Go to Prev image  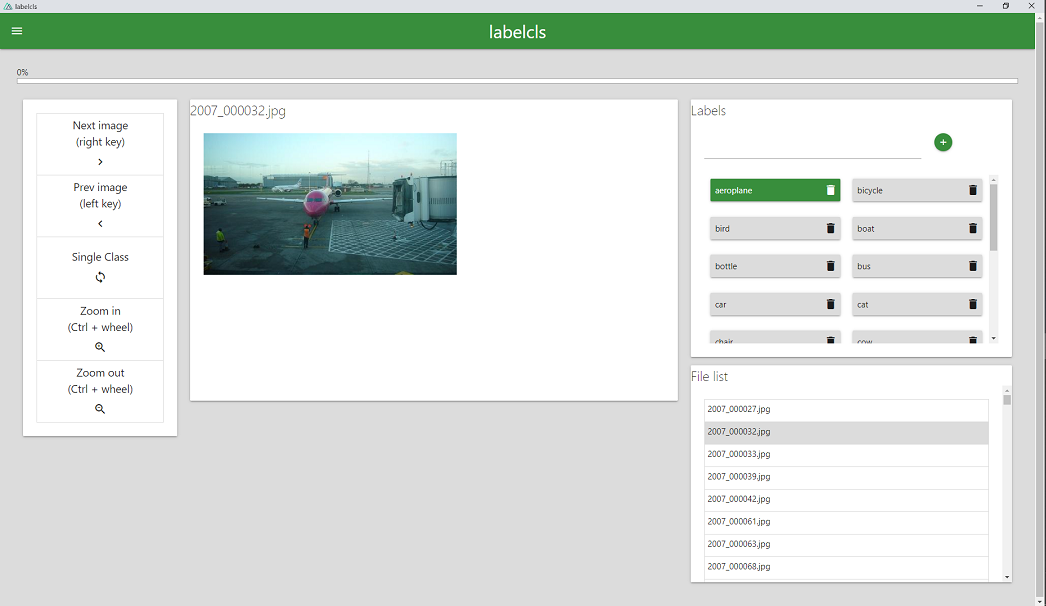coord(100,206)
